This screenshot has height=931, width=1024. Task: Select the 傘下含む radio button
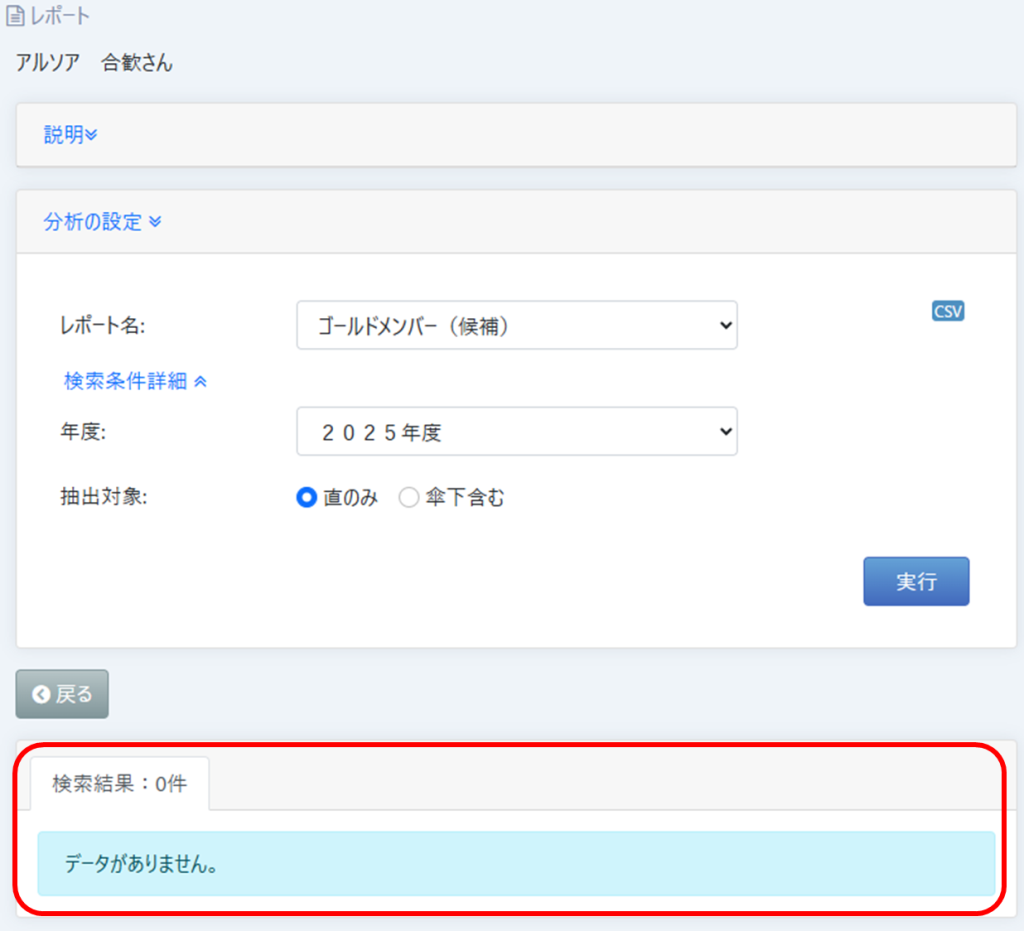point(409,498)
